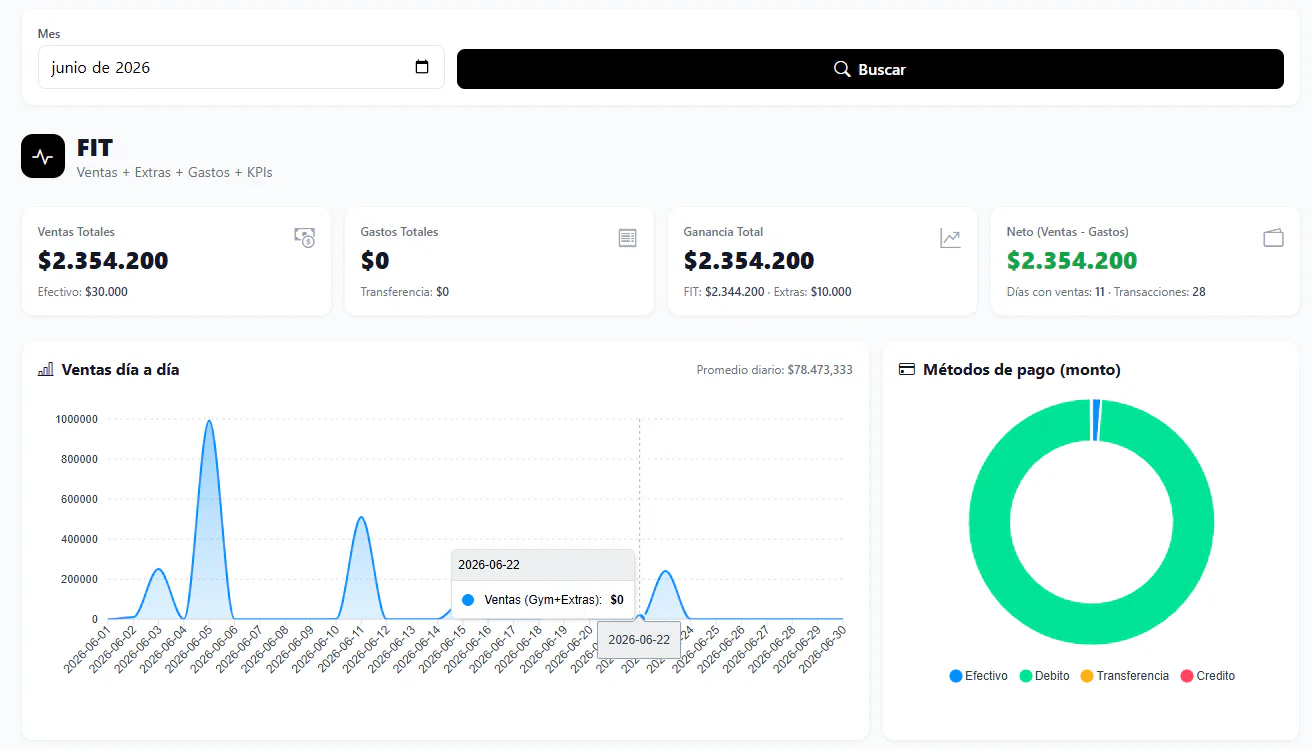Screen dimensions: 1312x749
Task: Click the small blue Efectivo donut slice
Action: 1096,420
